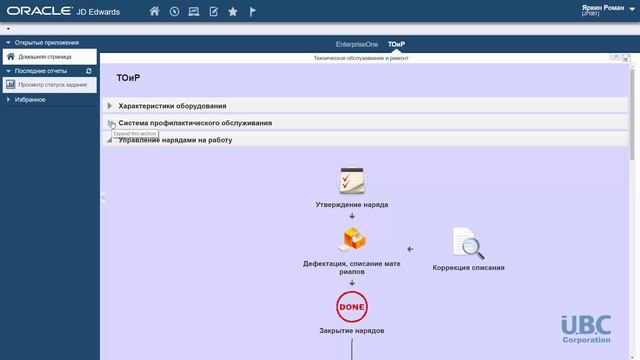Collapse the left sidebar splitter handle

pyautogui.click(x=103, y=198)
